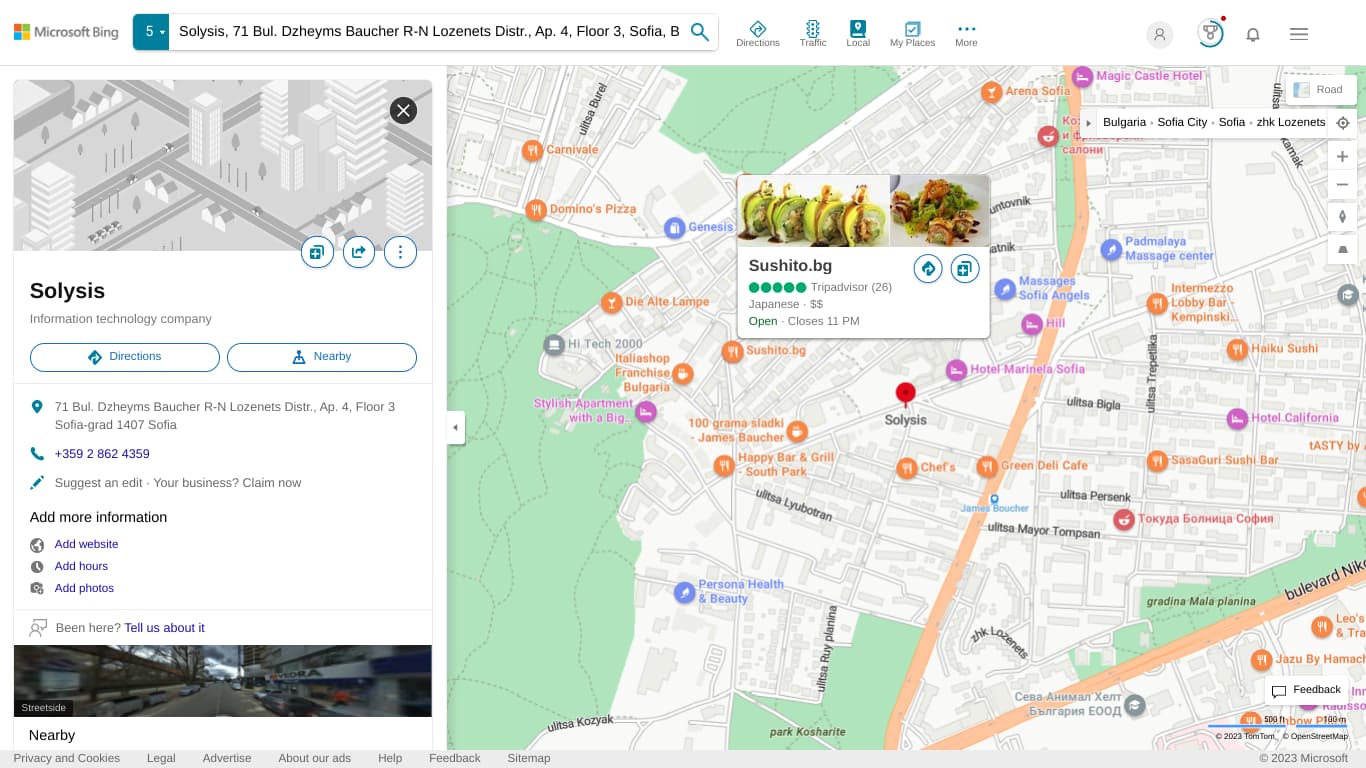1366x768 pixels.
Task: Click the Add hours link
Action: (x=81, y=566)
